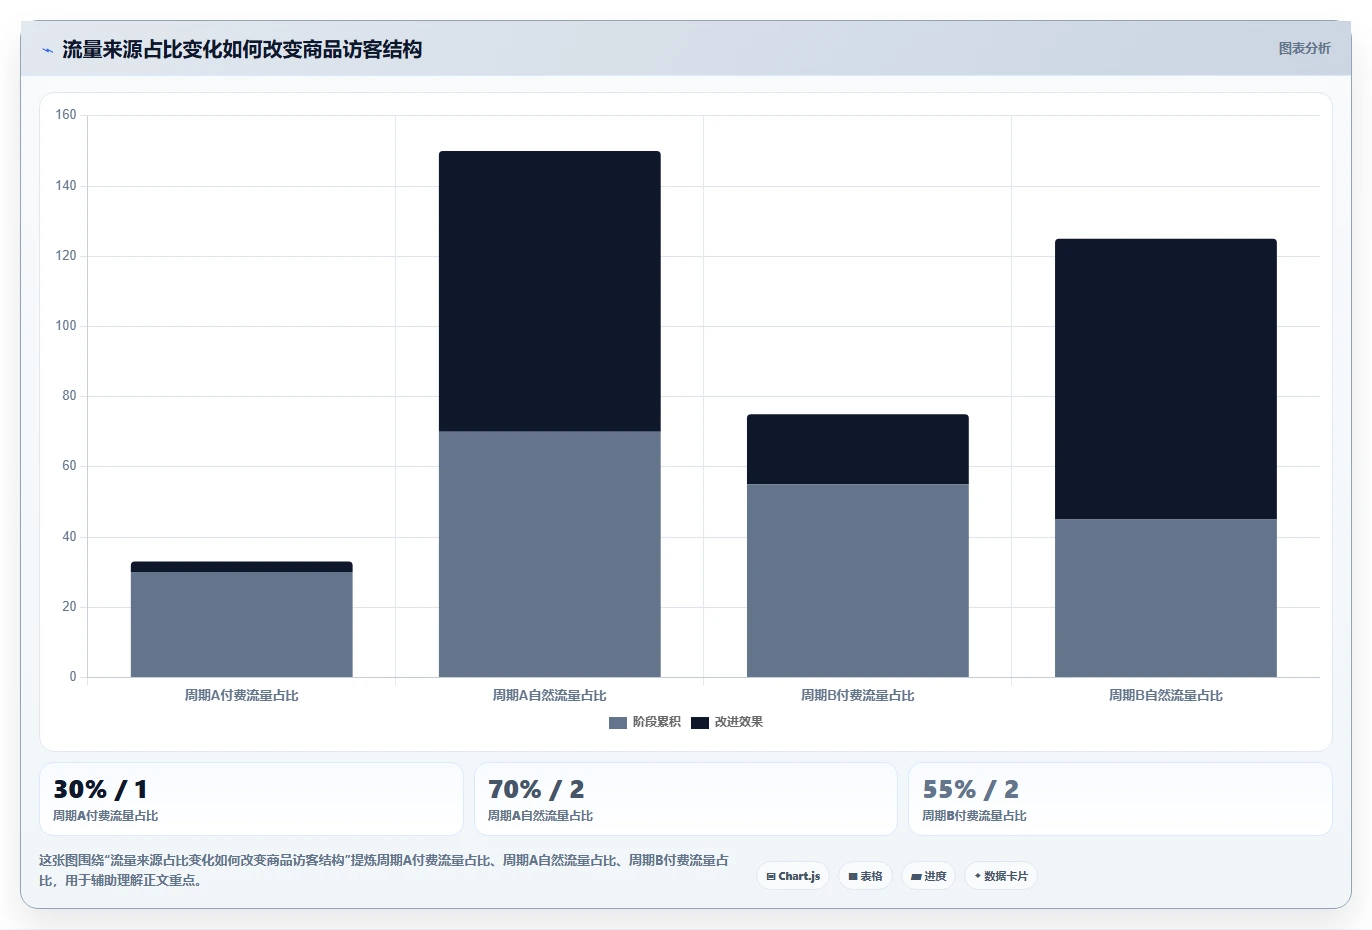The image size is (1372, 930).
Task: Click the 进度 tag
Action: pyautogui.click(x=928, y=876)
